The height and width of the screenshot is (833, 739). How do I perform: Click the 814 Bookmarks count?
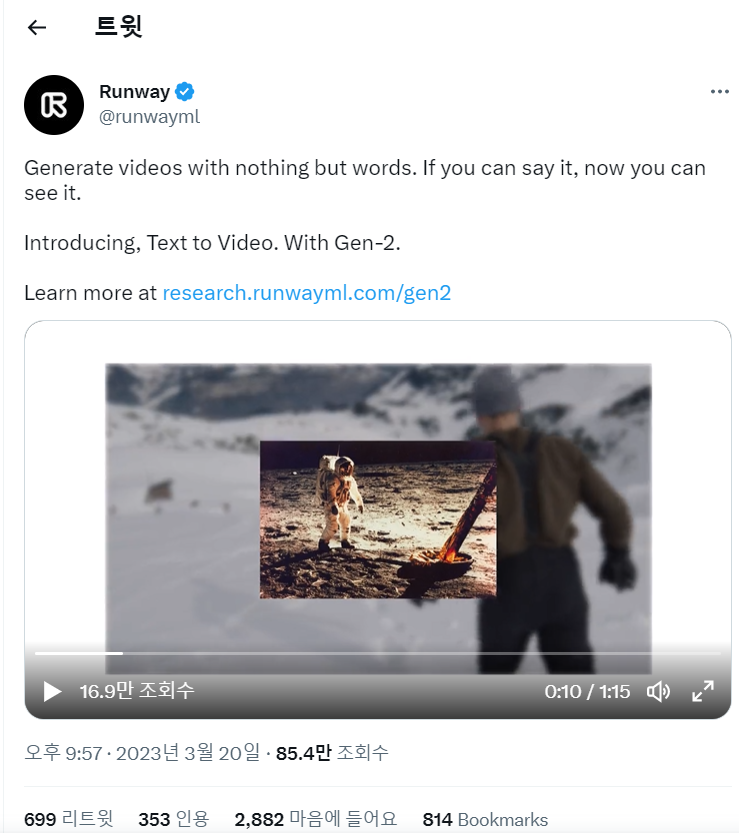click(x=485, y=819)
